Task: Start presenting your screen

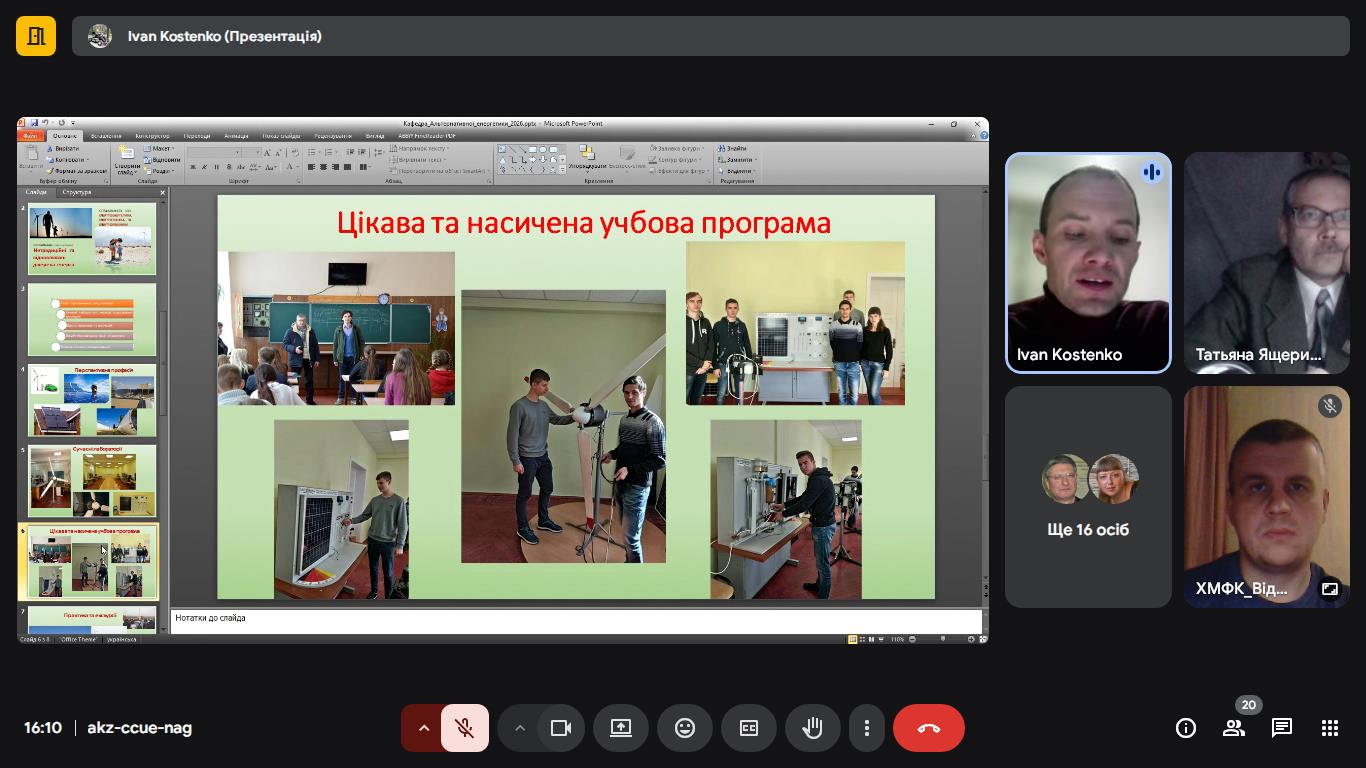Action: coord(621,728)
